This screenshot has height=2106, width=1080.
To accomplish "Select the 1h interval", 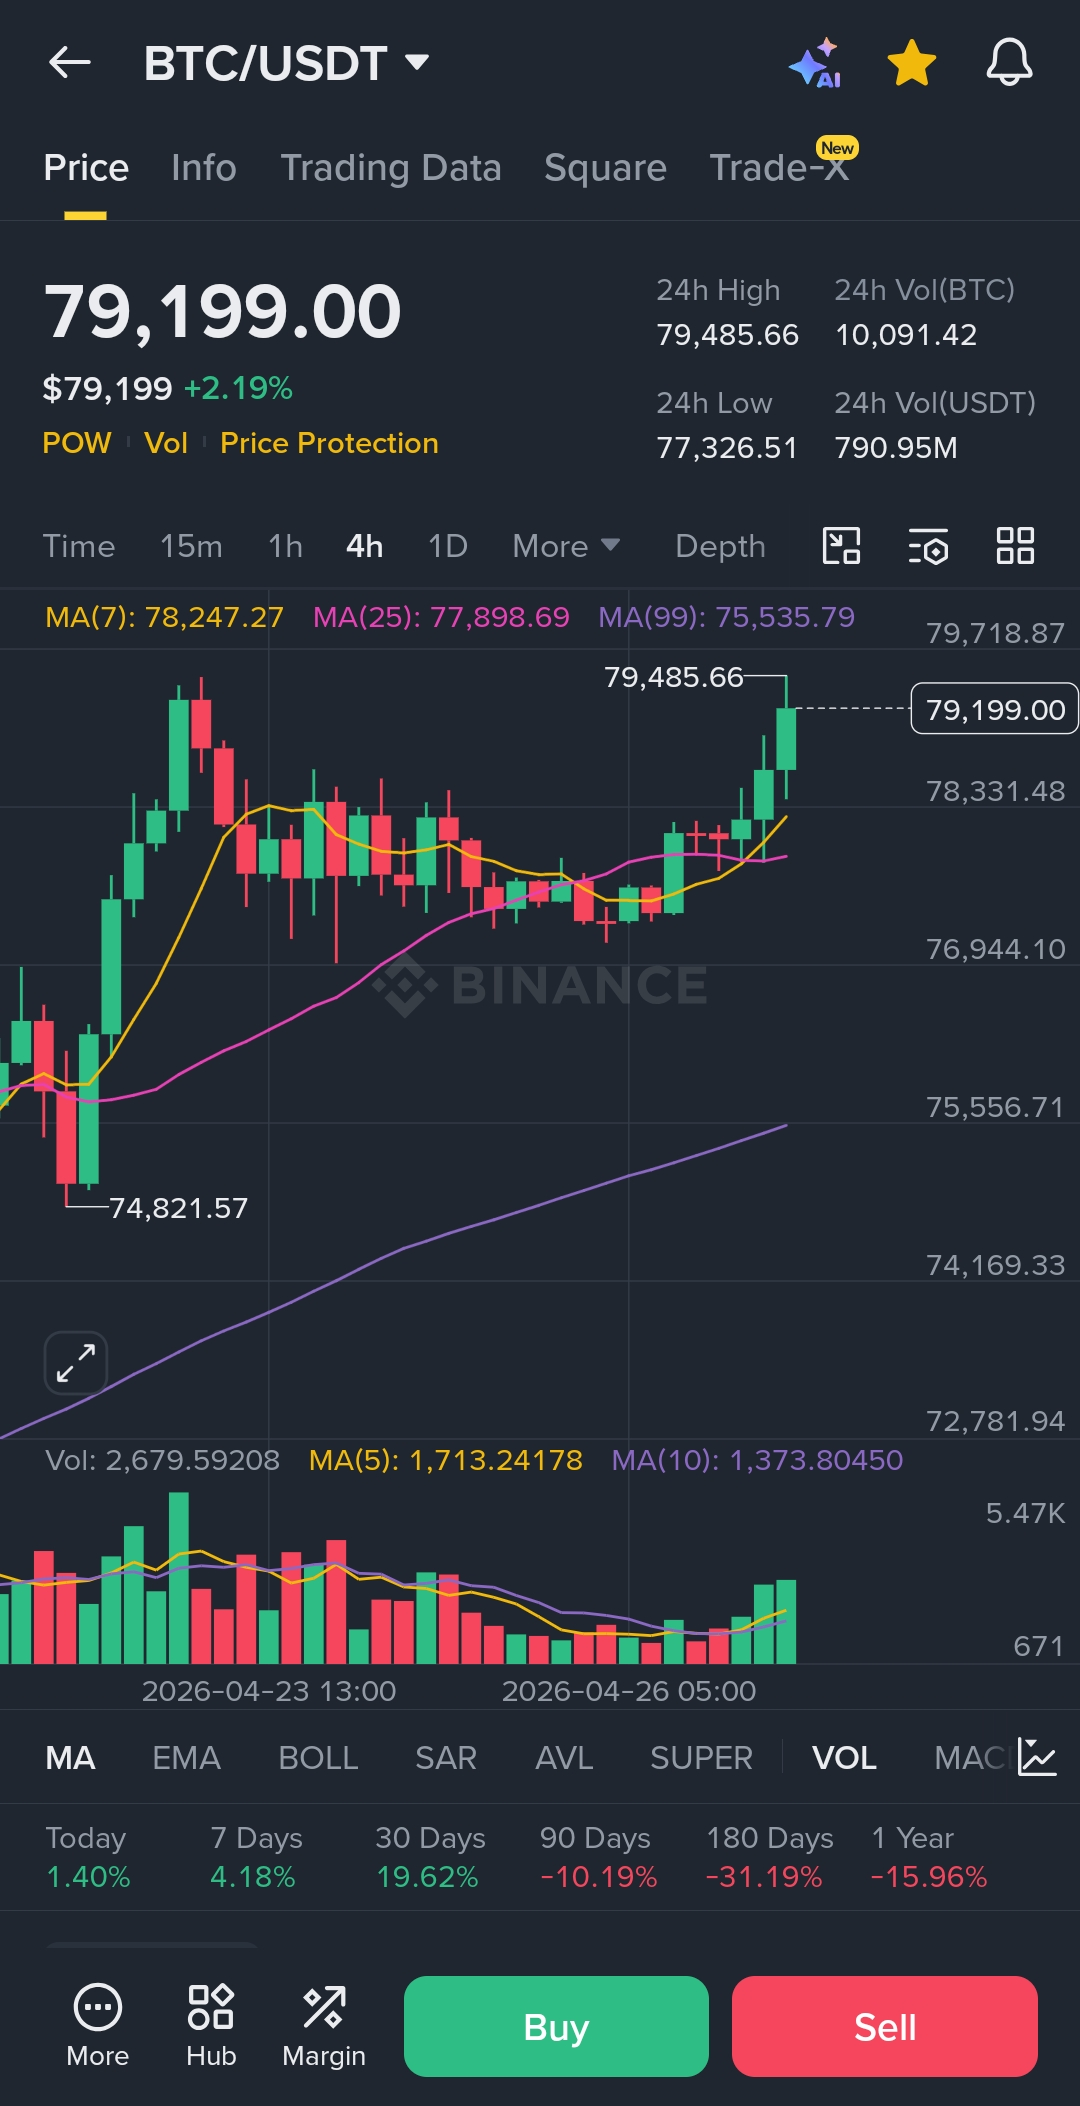I will [x=285, y=546].
